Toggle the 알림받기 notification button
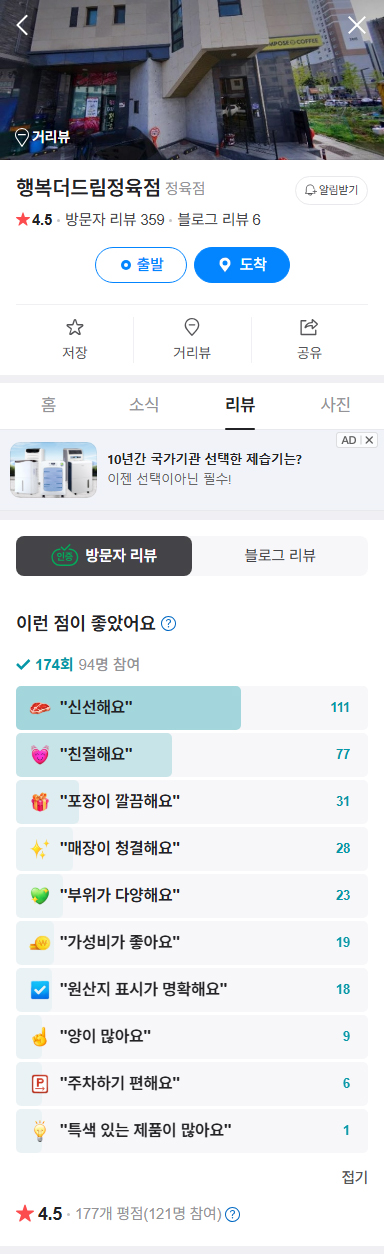 (332, 190)
